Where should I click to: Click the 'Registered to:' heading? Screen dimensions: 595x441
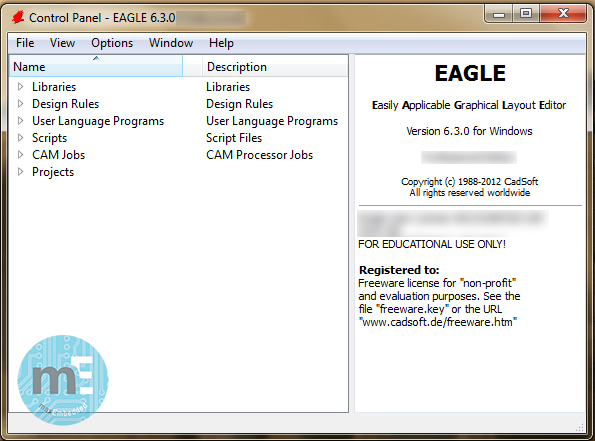click(x=399, y=270)
